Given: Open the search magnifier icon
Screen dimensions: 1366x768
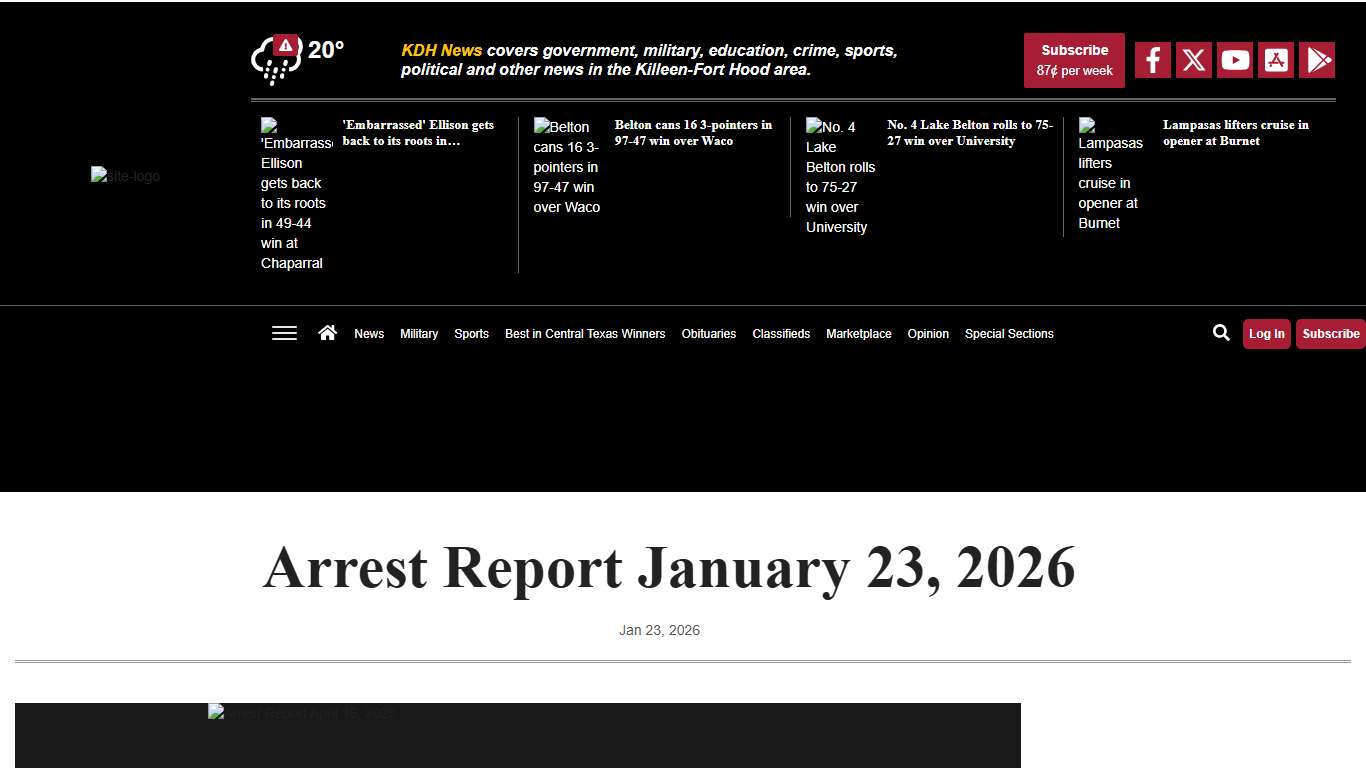Looking at the screenshot, I should coord(1221,333).
